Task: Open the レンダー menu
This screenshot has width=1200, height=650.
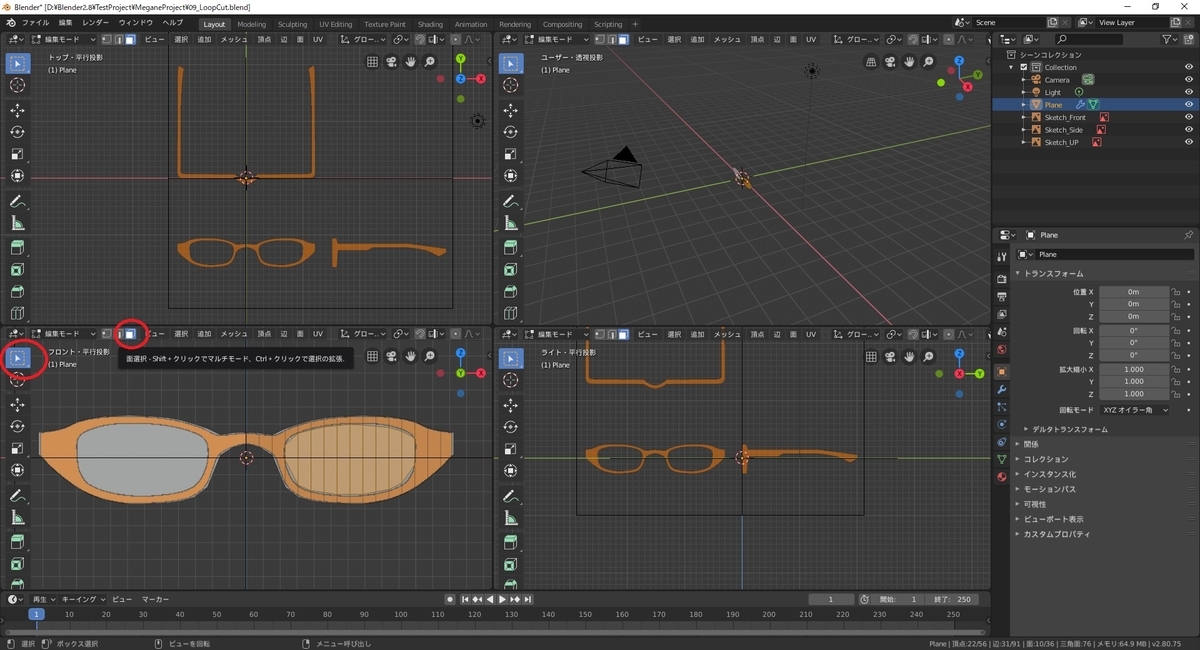Action: coord(96,22)
